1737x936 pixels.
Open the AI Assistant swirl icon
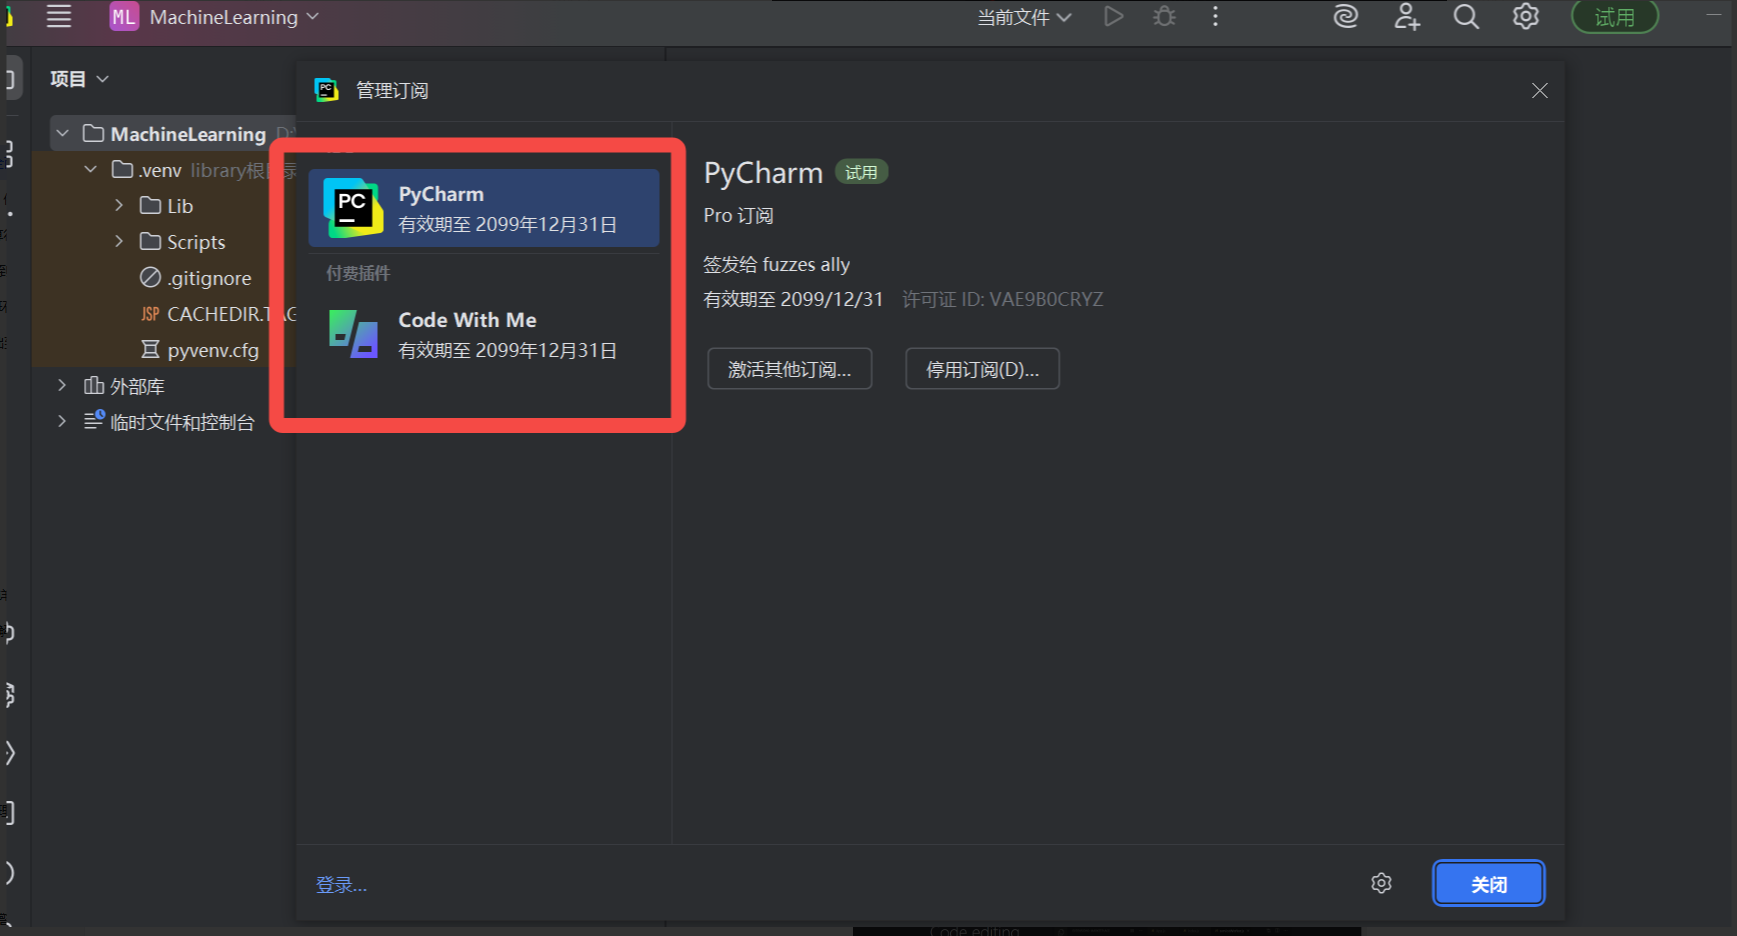point(1346,17)
